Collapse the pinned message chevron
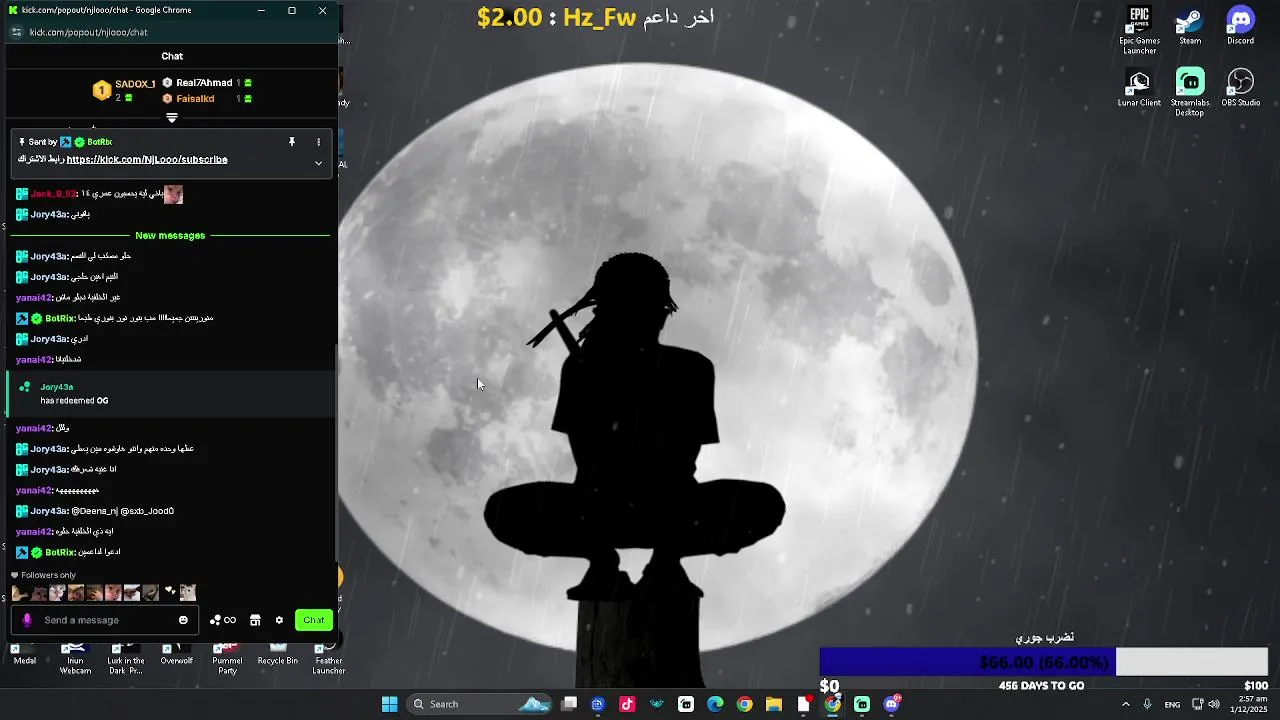1280x720 pixels. 319,163
